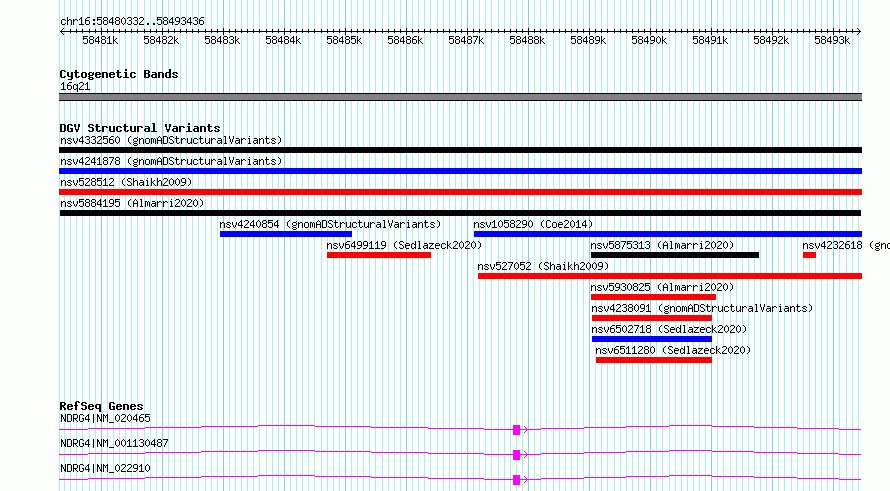The width and height of the screenshot is (890, 491).
Task: Click the 58493k ruler tick label
Action: 832,40
